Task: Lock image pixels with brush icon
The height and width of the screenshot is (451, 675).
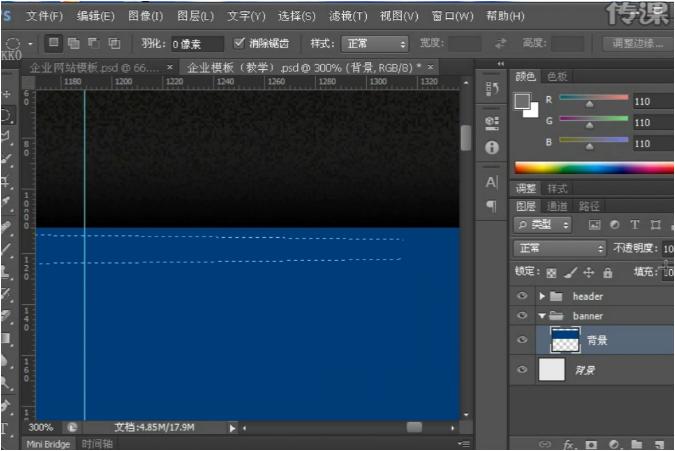Action: (x=570, y=272)
